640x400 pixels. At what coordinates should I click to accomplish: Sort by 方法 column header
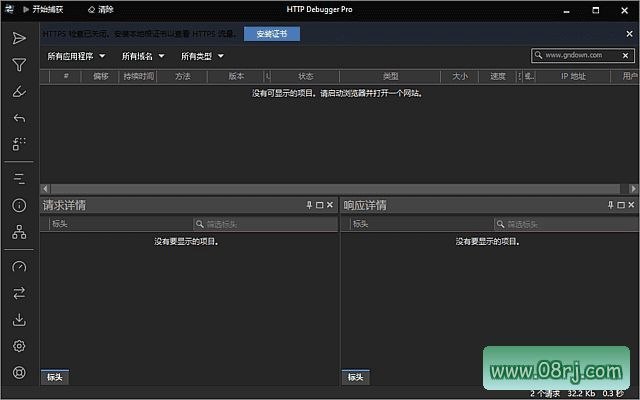point(182,76)
